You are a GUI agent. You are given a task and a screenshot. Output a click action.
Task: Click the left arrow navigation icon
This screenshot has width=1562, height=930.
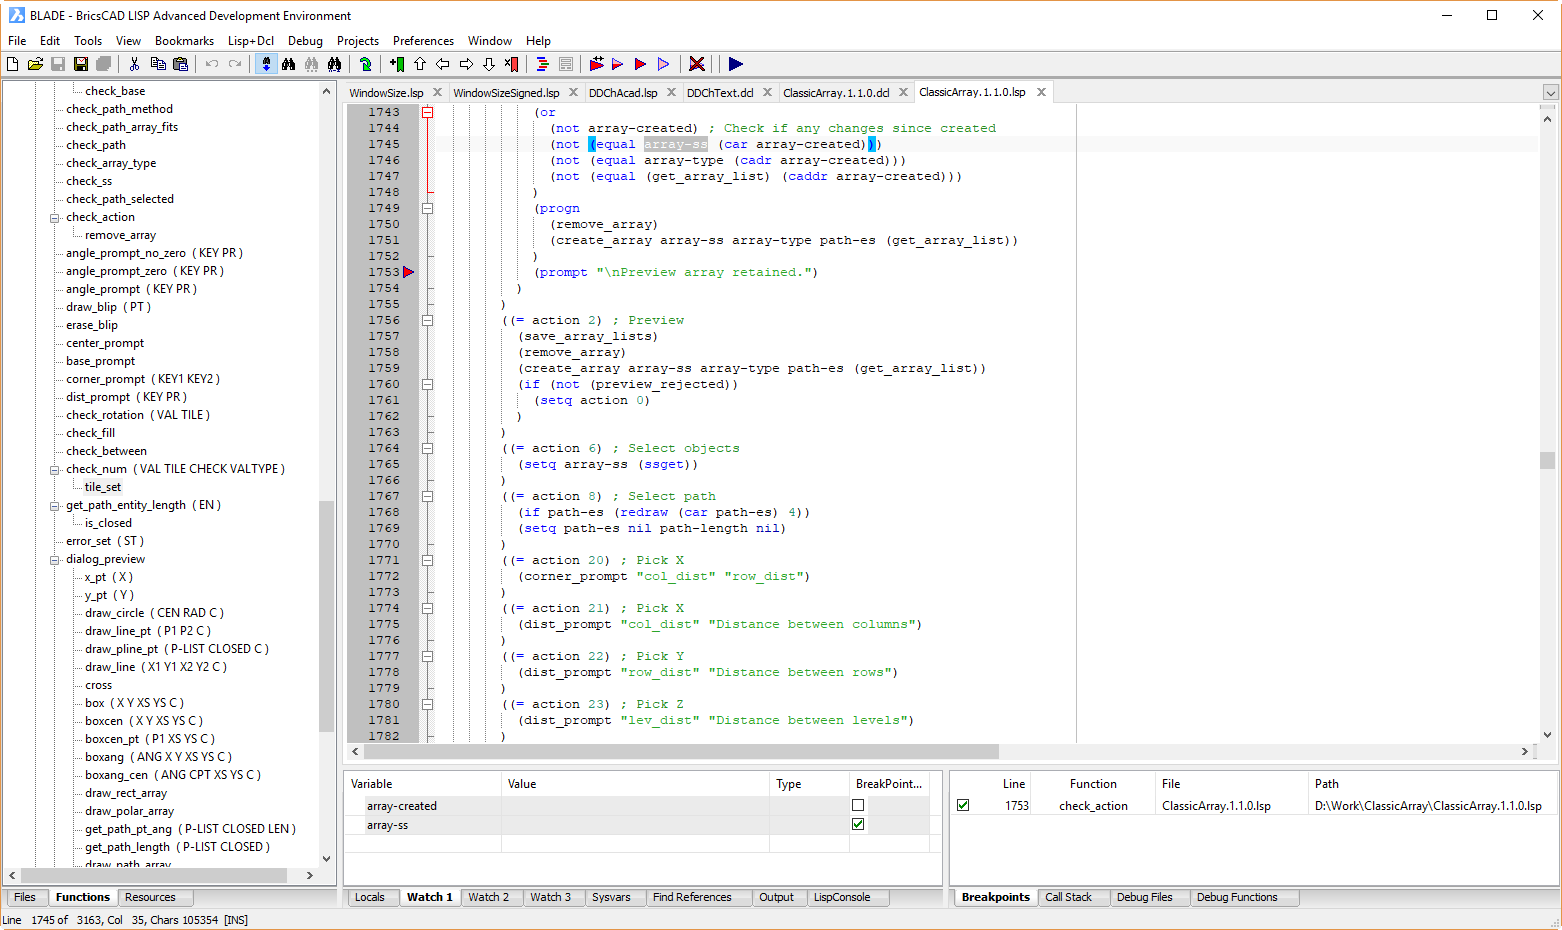pos(443,64)
